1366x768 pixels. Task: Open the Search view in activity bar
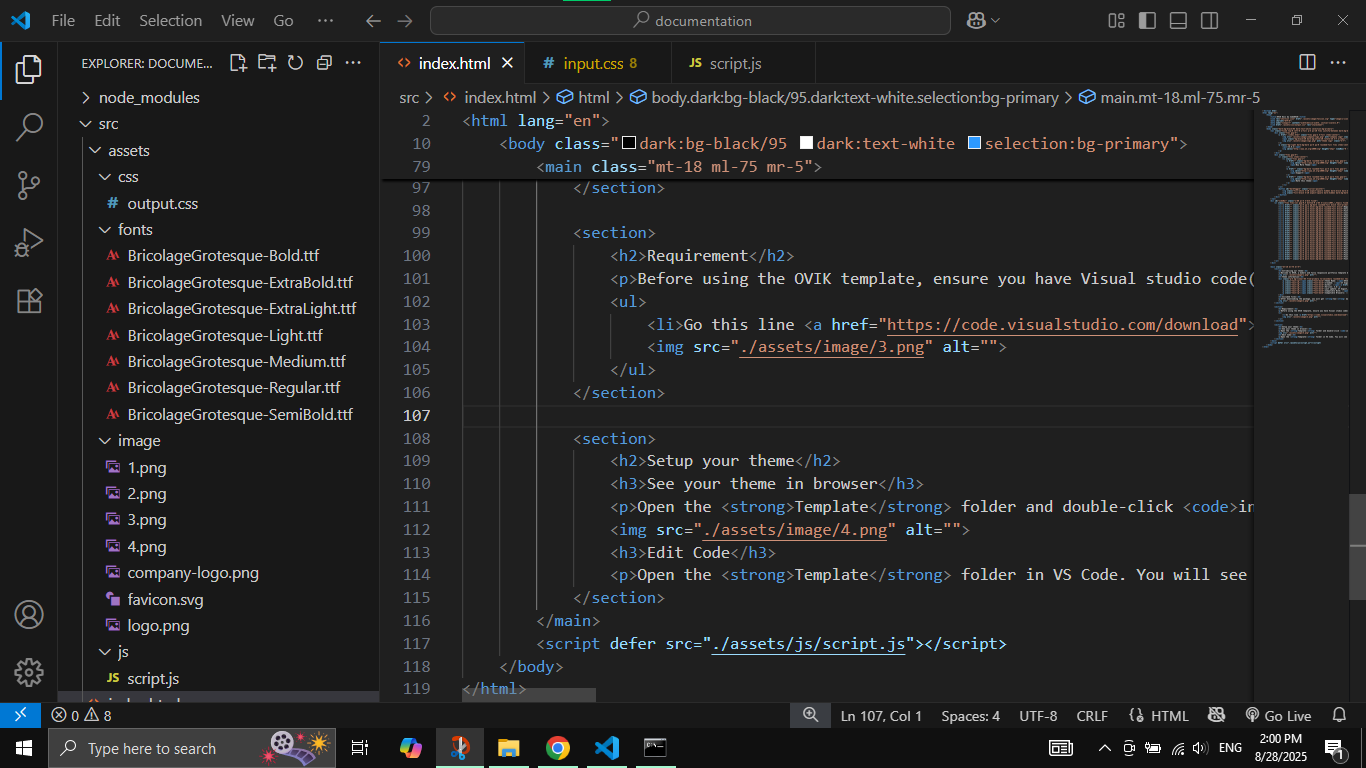tap(29, 127)
